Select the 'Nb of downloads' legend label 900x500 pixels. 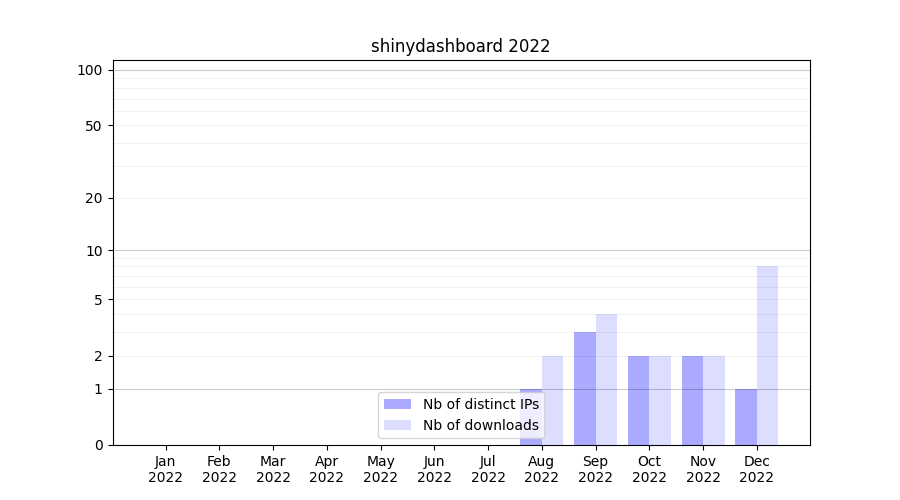point(480,425)
